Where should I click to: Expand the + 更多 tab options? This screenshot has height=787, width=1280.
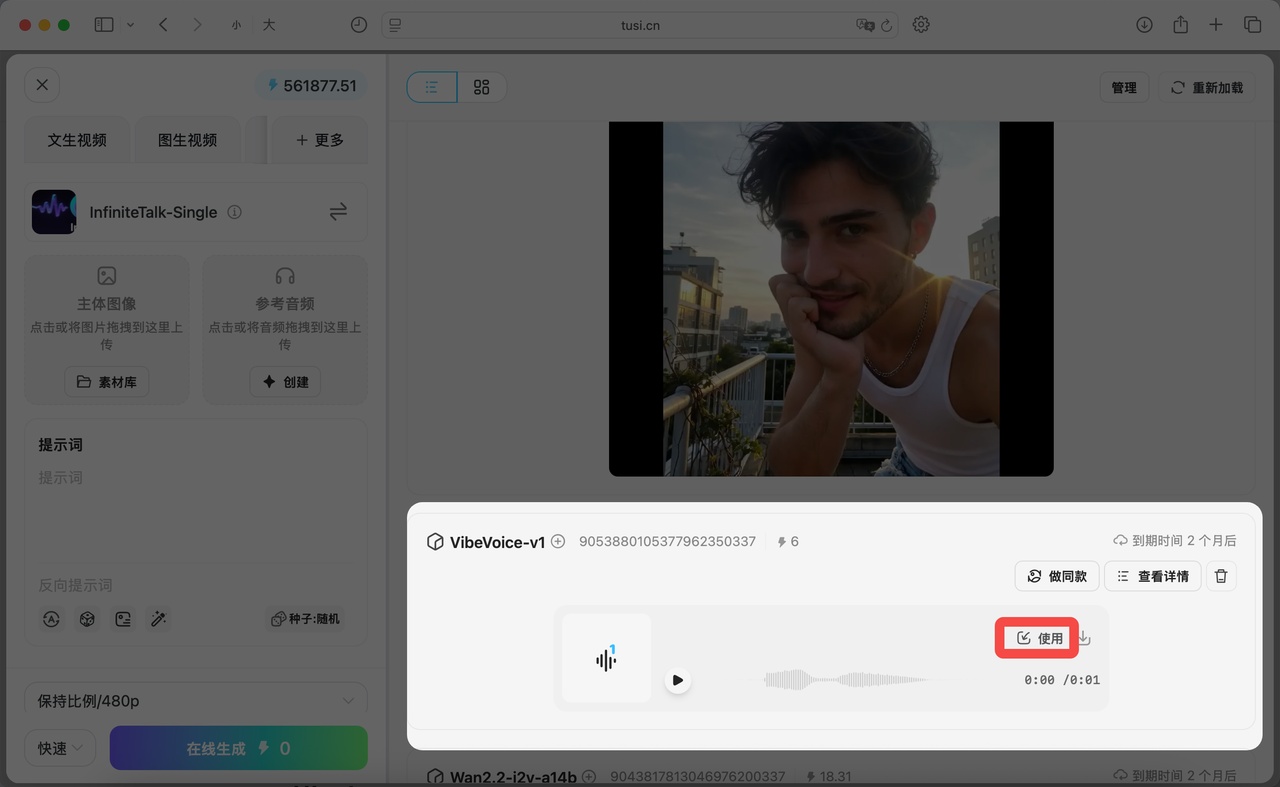pos(319,140)
